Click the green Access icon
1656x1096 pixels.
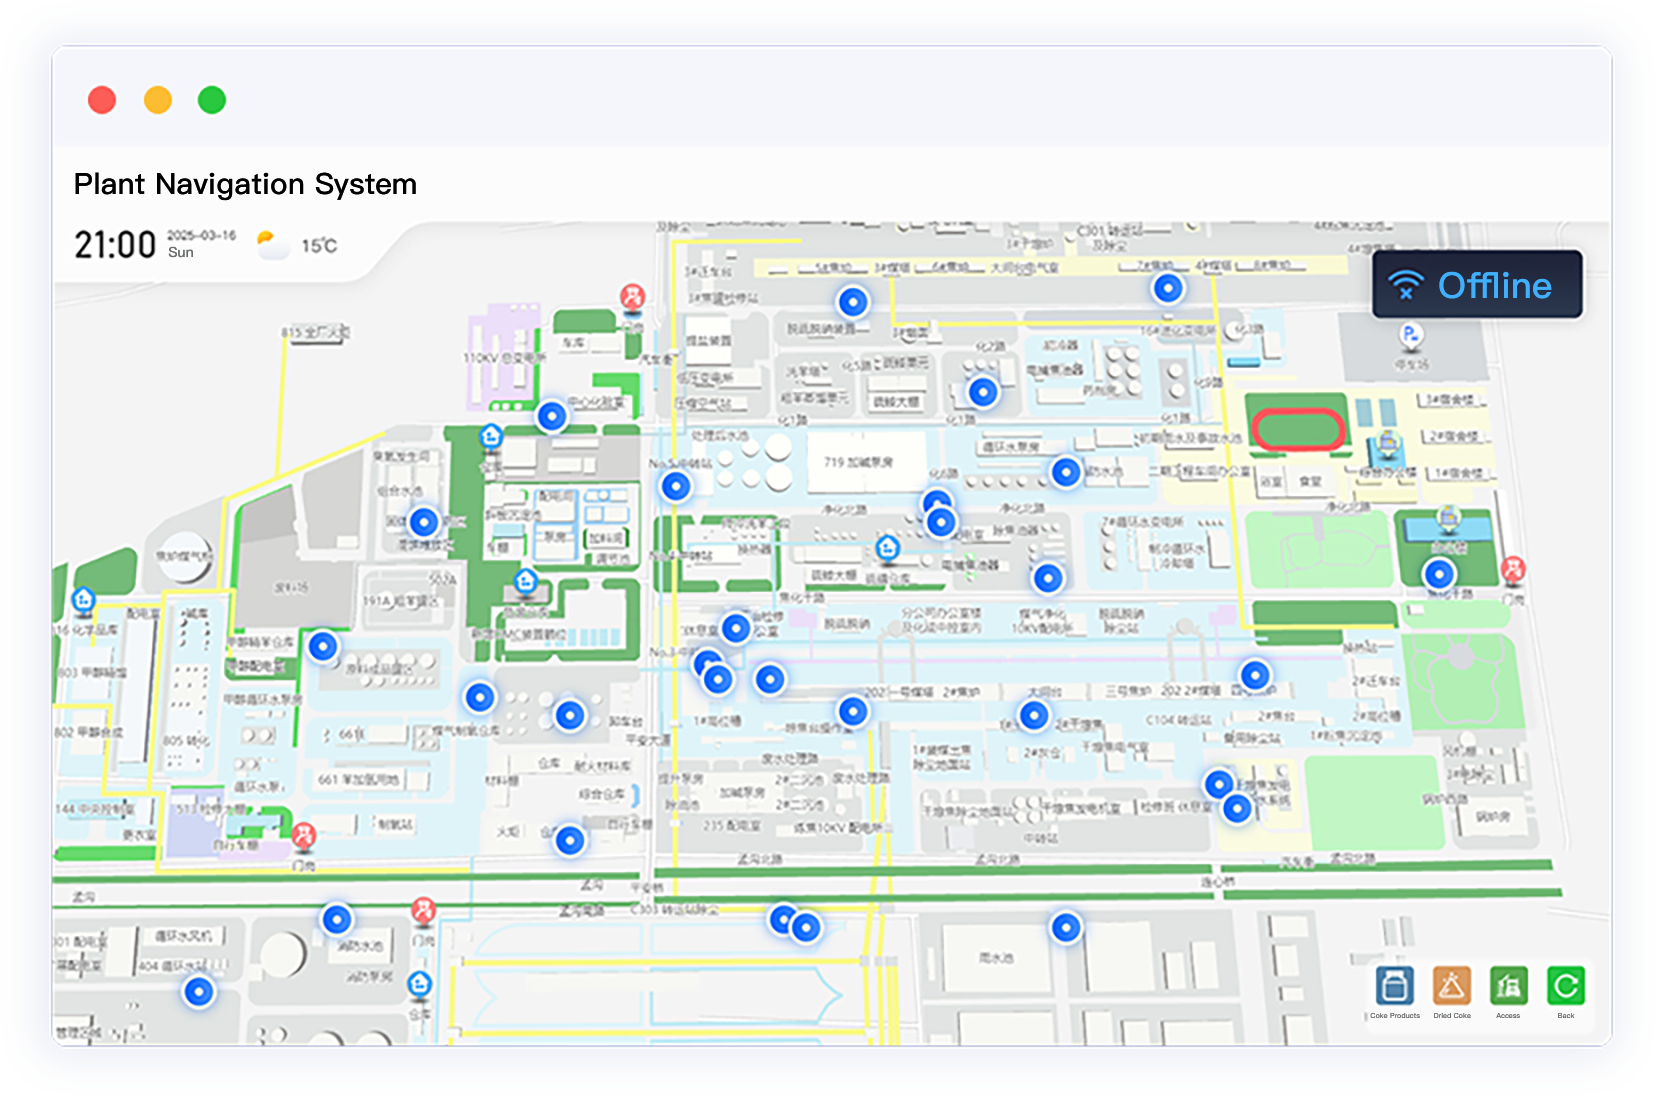tap(1508, 986)
